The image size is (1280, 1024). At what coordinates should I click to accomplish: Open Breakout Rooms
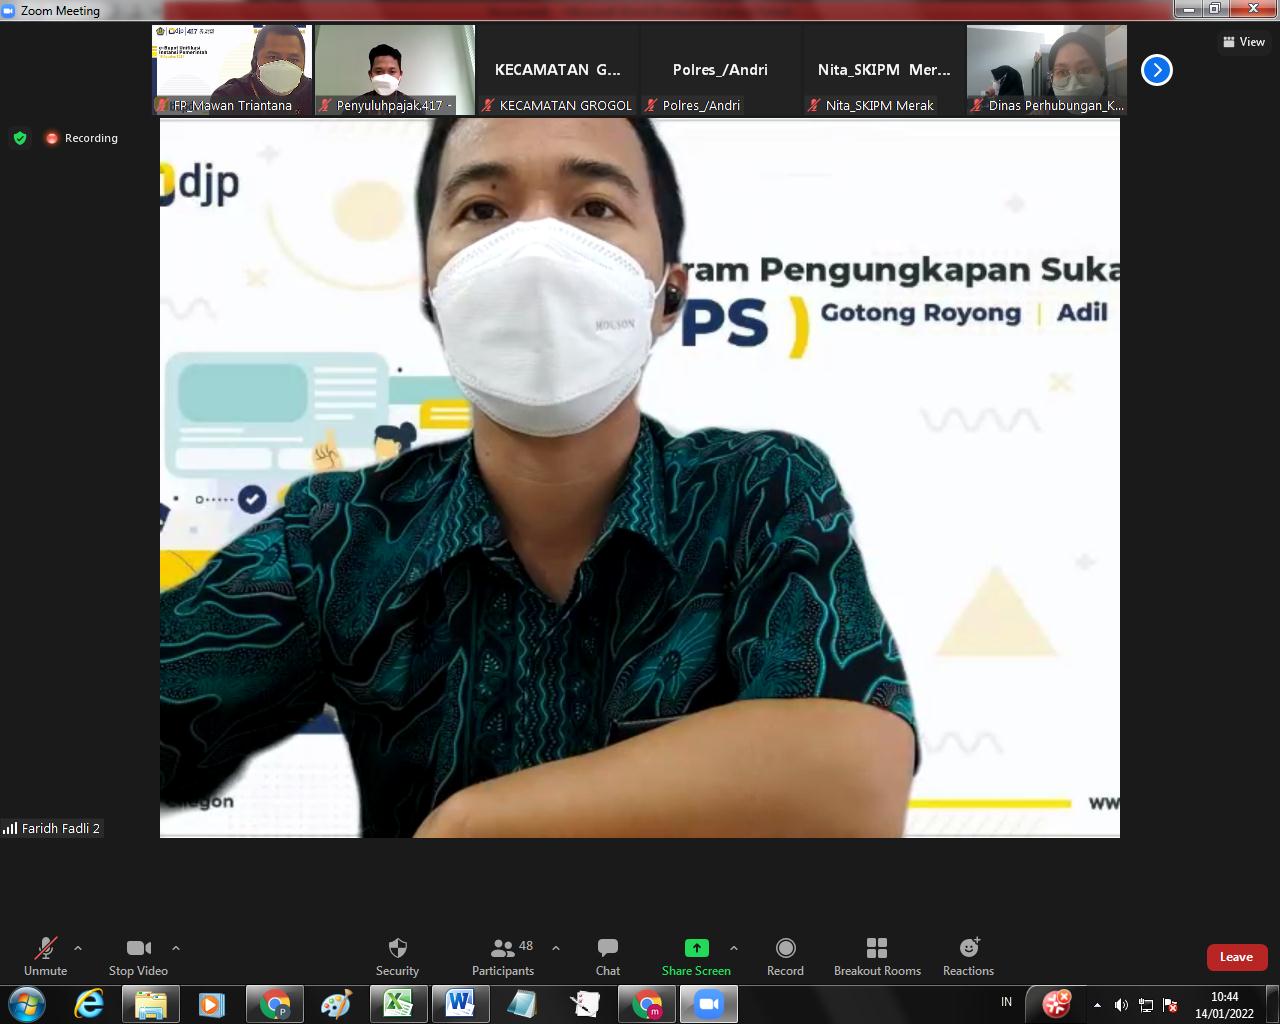[877, 949]
